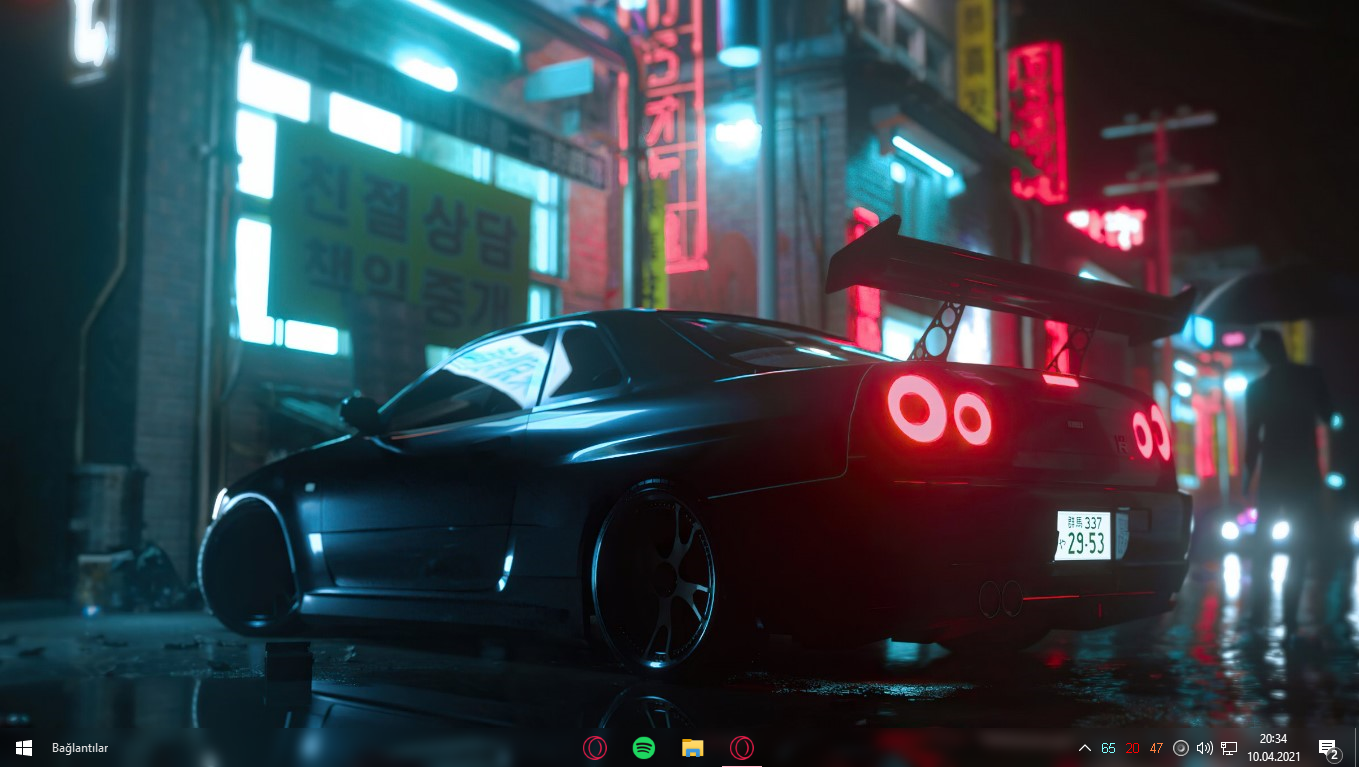1359x767 pixels.
Task: Open the round speaker audio manager icon
Action: tap(1181, 748)
